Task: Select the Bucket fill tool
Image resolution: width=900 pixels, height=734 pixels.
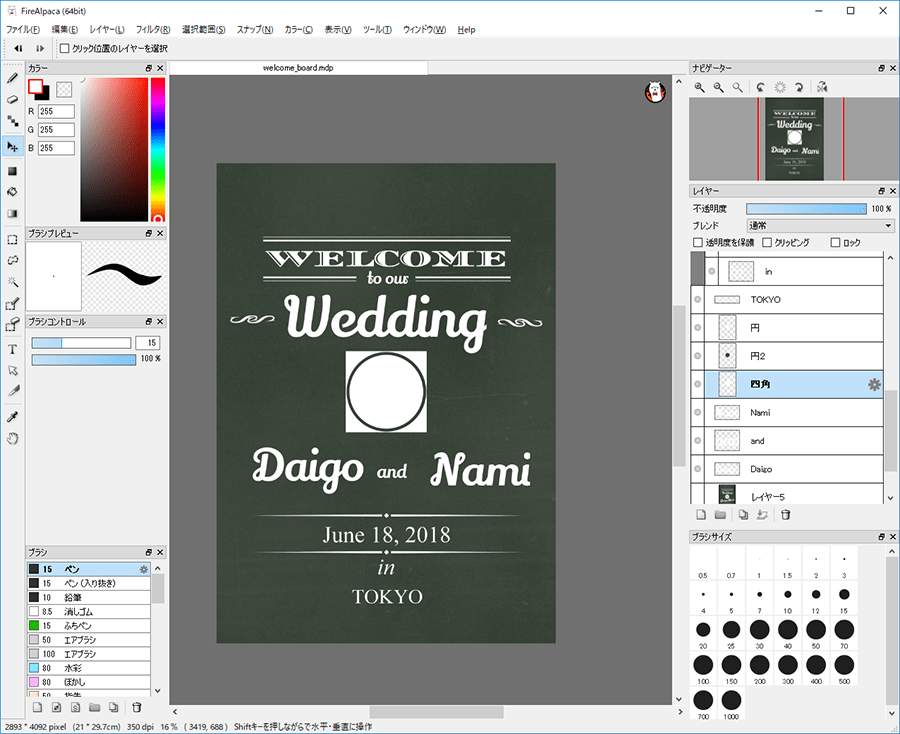Action: point(13,192)
